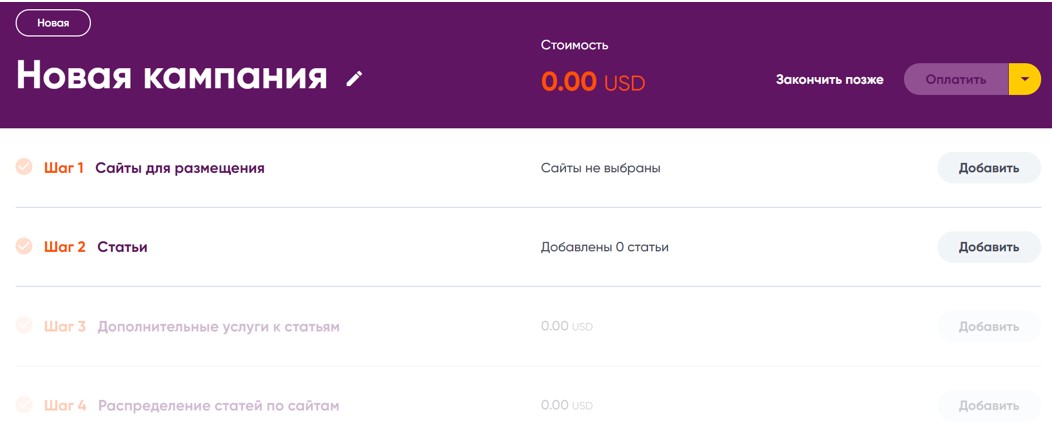Add articles via Добавить in Шаг 2
Screen dimensions: 1052x434
point(988,247)
